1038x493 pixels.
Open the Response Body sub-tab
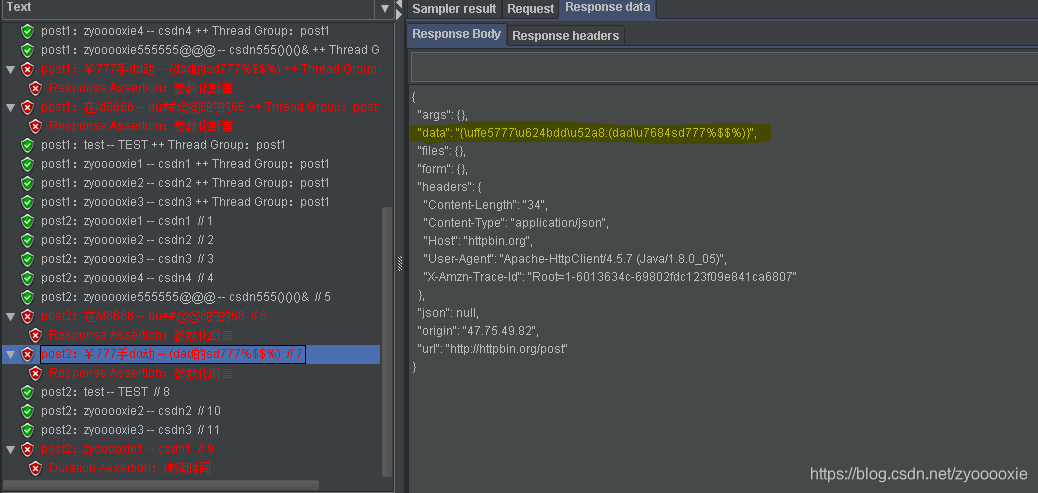(x=457, y=34)
